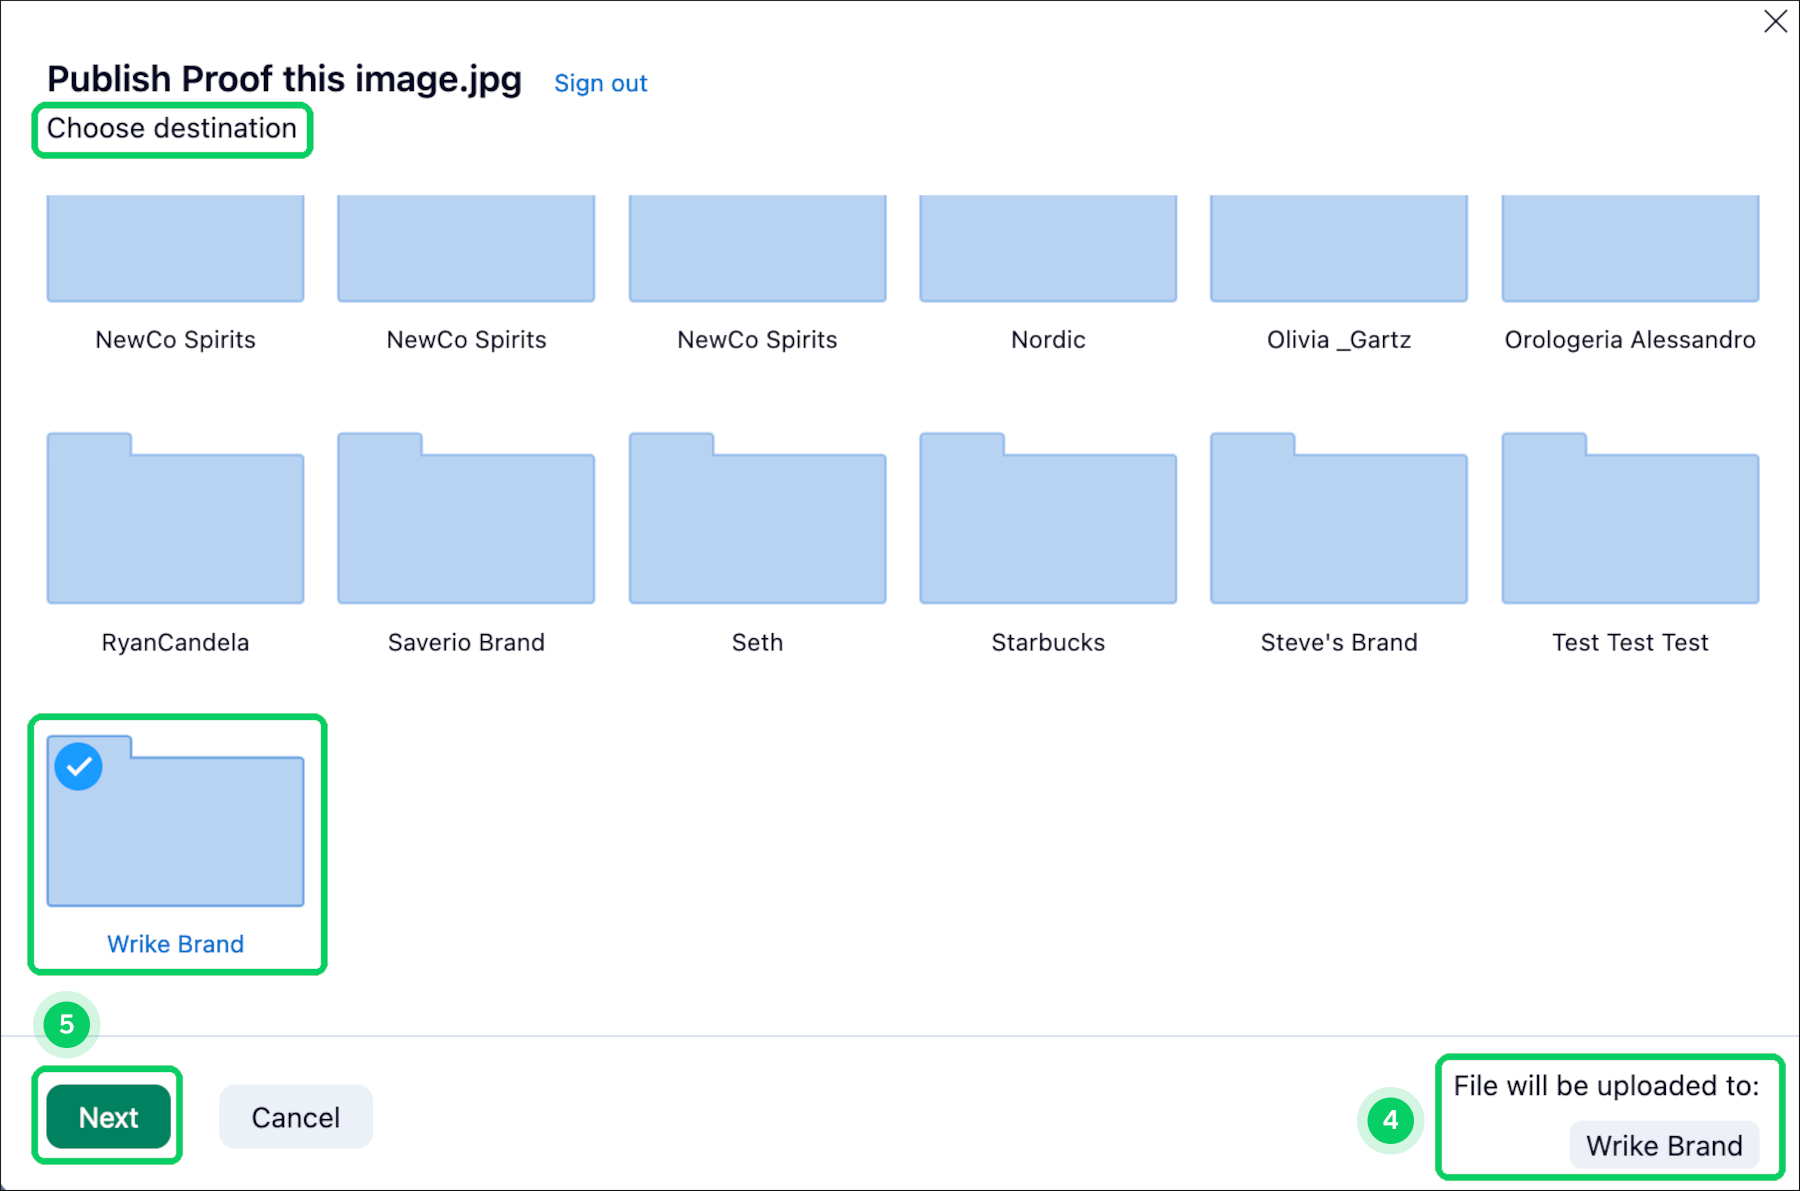Viewport: 1800px width, 1191px height.
Task: Click the Nordic folder label text
Action: [1048, 340]
